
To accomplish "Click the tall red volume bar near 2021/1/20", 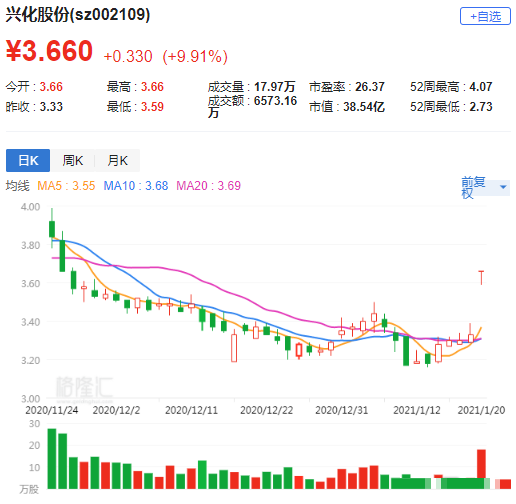I will click(x=481, y=469).
